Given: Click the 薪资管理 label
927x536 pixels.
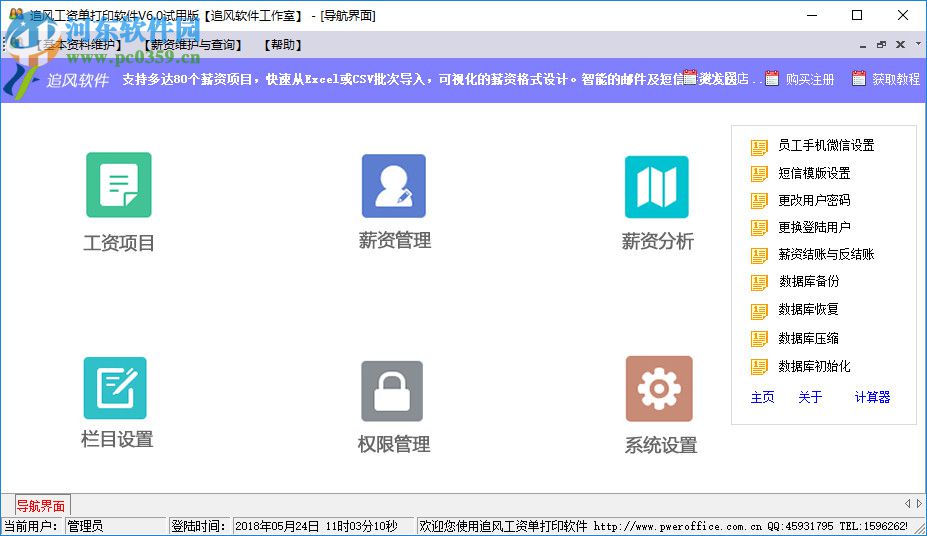Looking at the screenshot, I should point(394,241).
